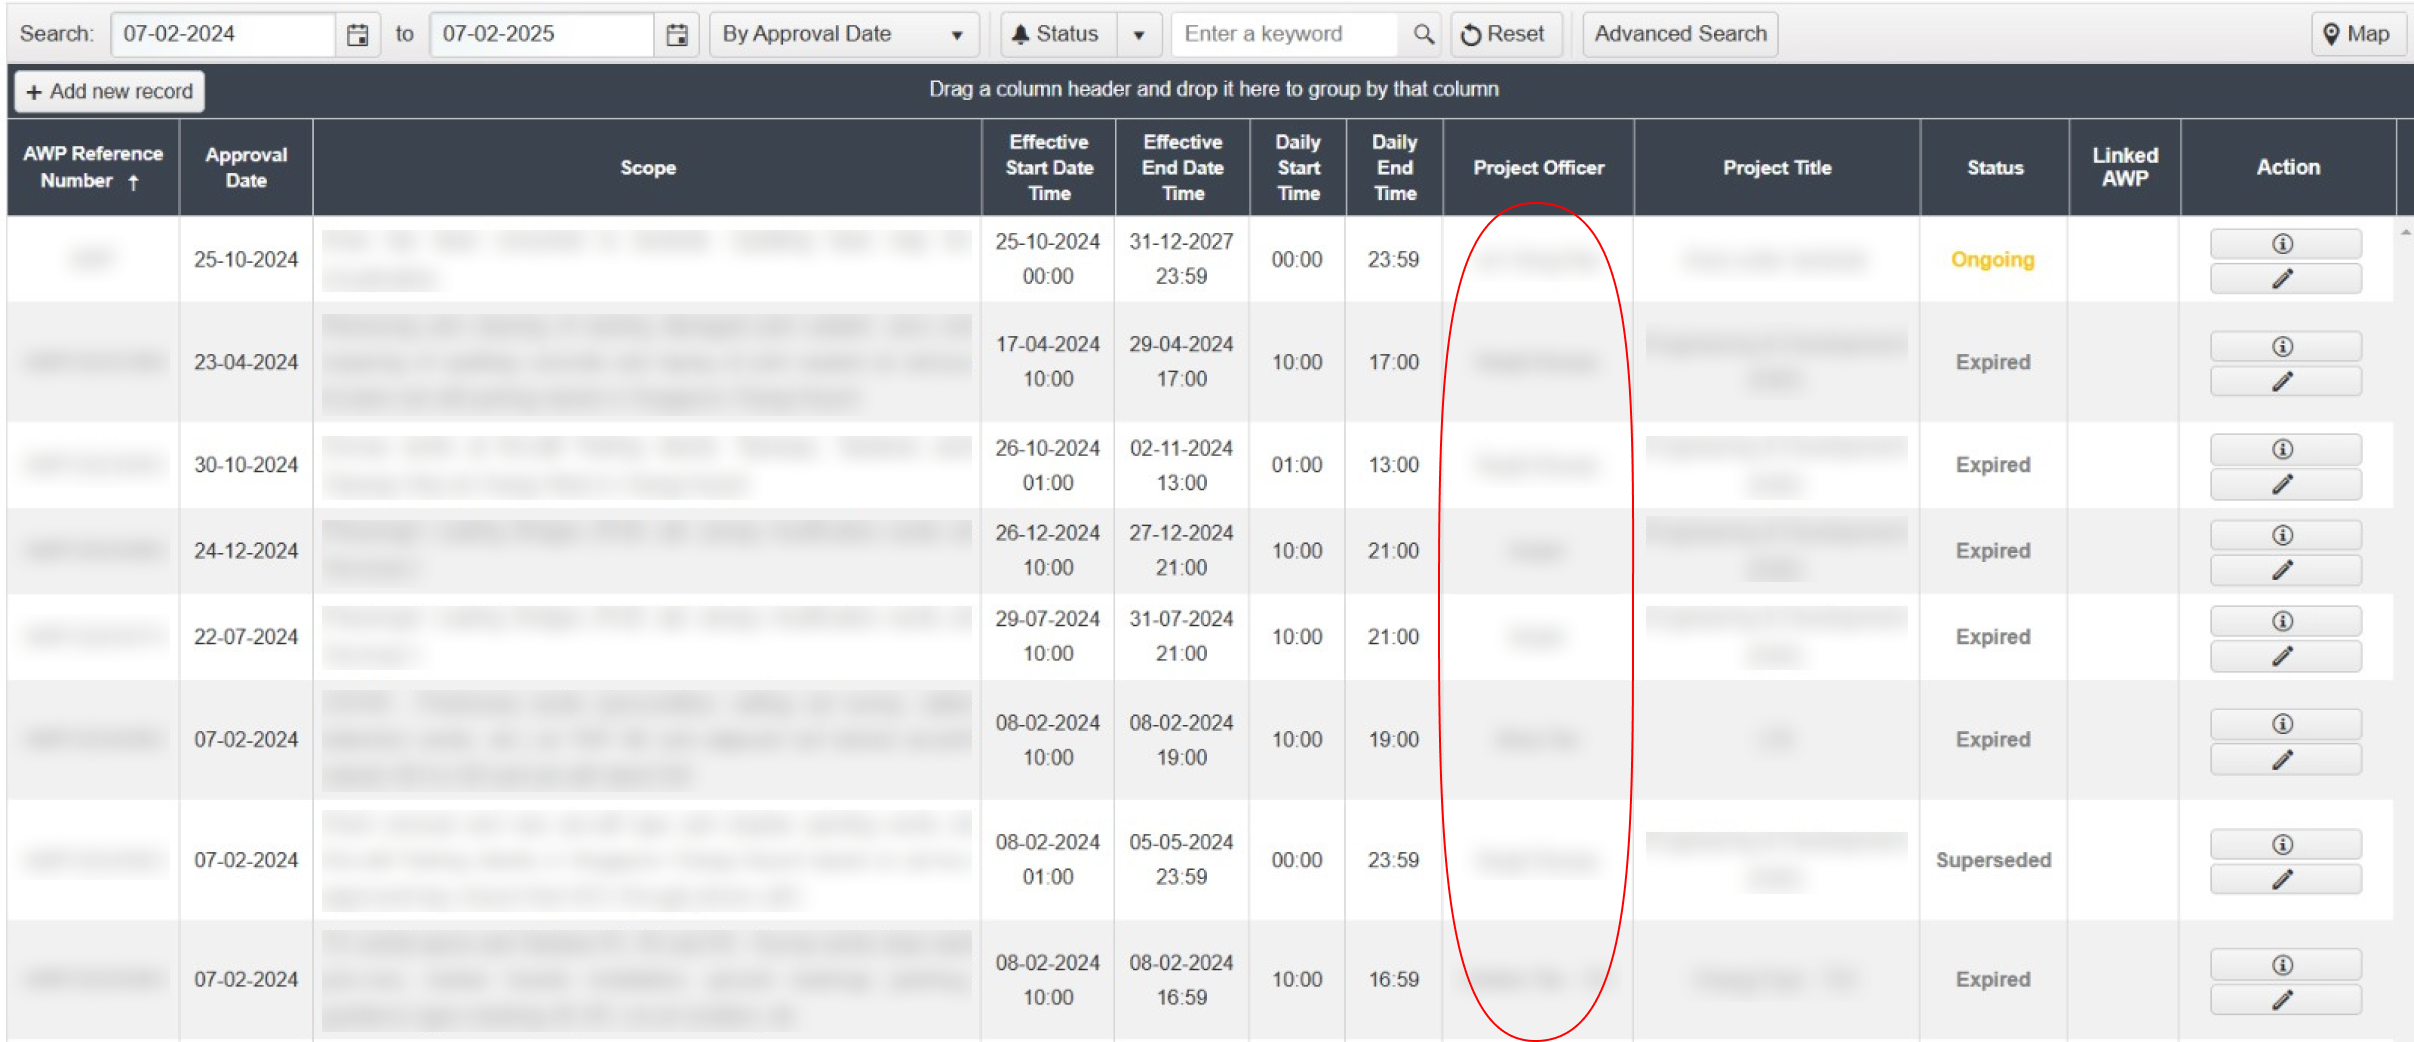Image resolution: width=2414 pixels, height=1042 pixels.
Task: Sort by Approval Date column header
Action: [246, 167]
